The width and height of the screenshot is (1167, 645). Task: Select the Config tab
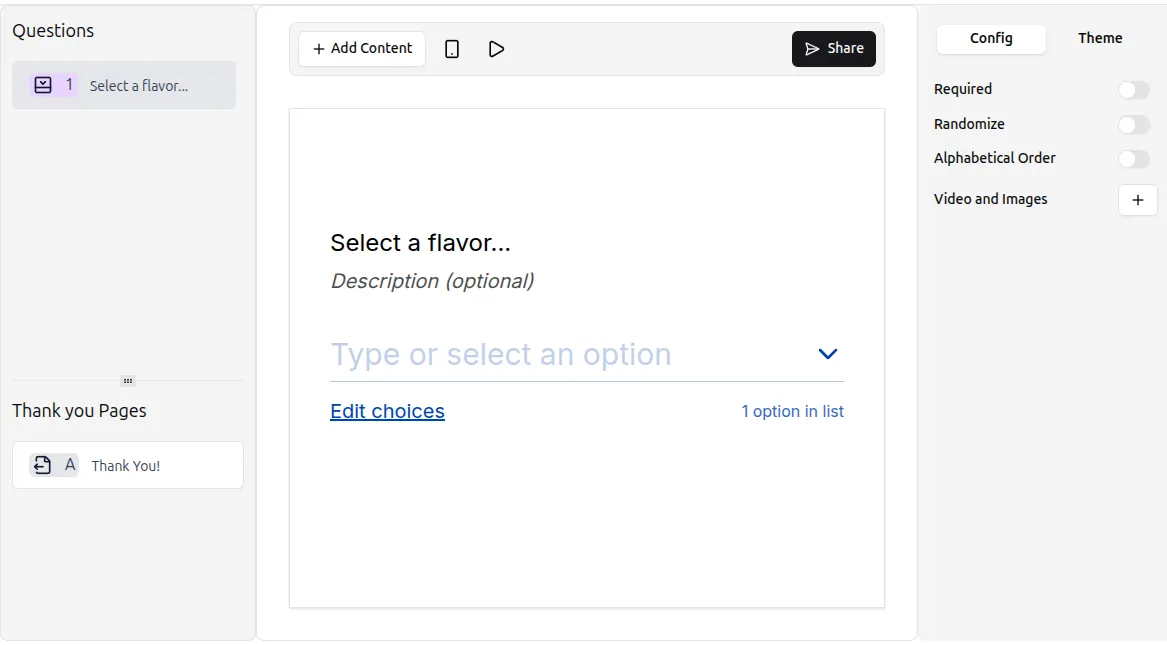(991, 38)
